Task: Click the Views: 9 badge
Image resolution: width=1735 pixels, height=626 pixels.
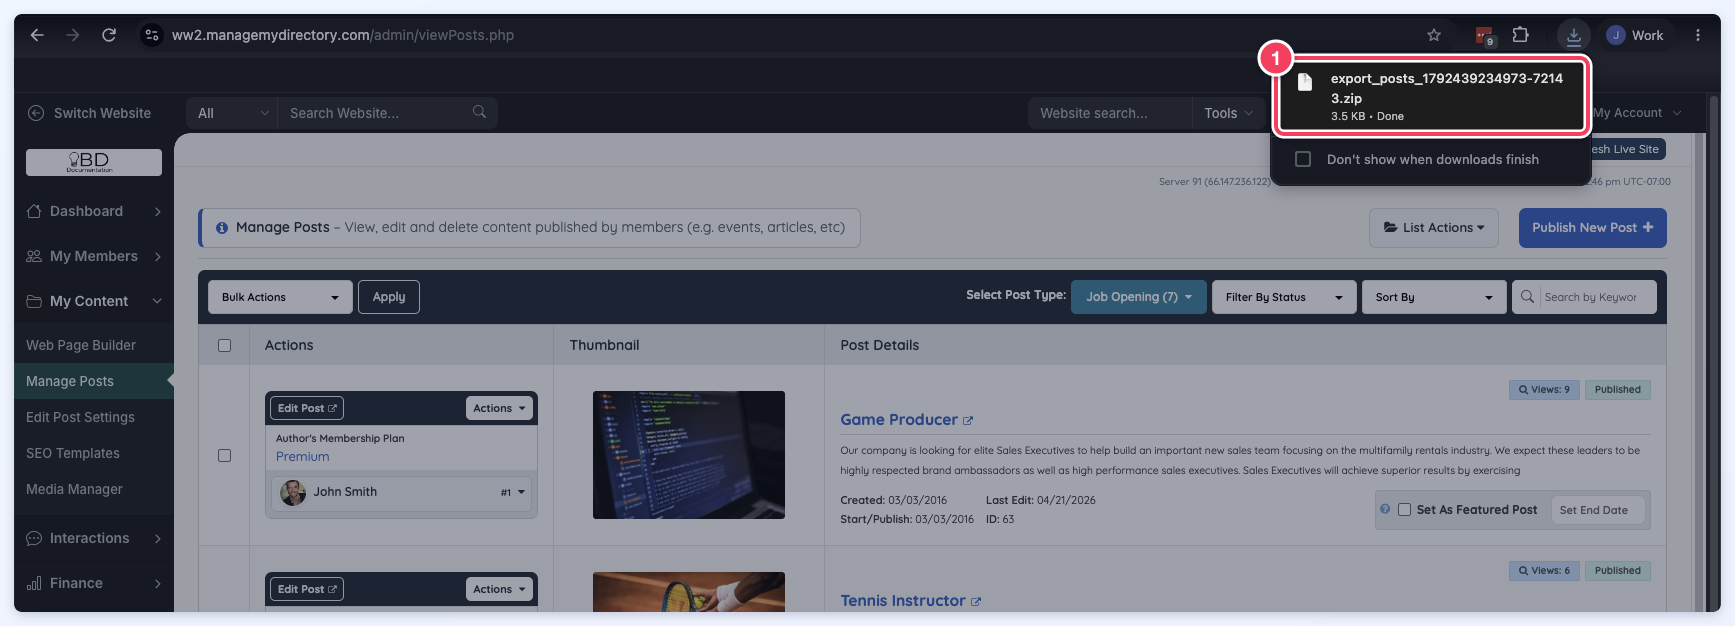Action: 1544,390
